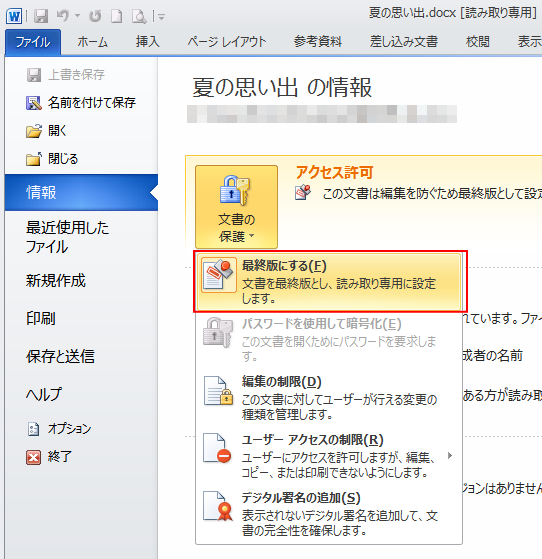This screenshot has height=559, width=542.
Task: Click the オプション document icon
Action: (34, 429)
